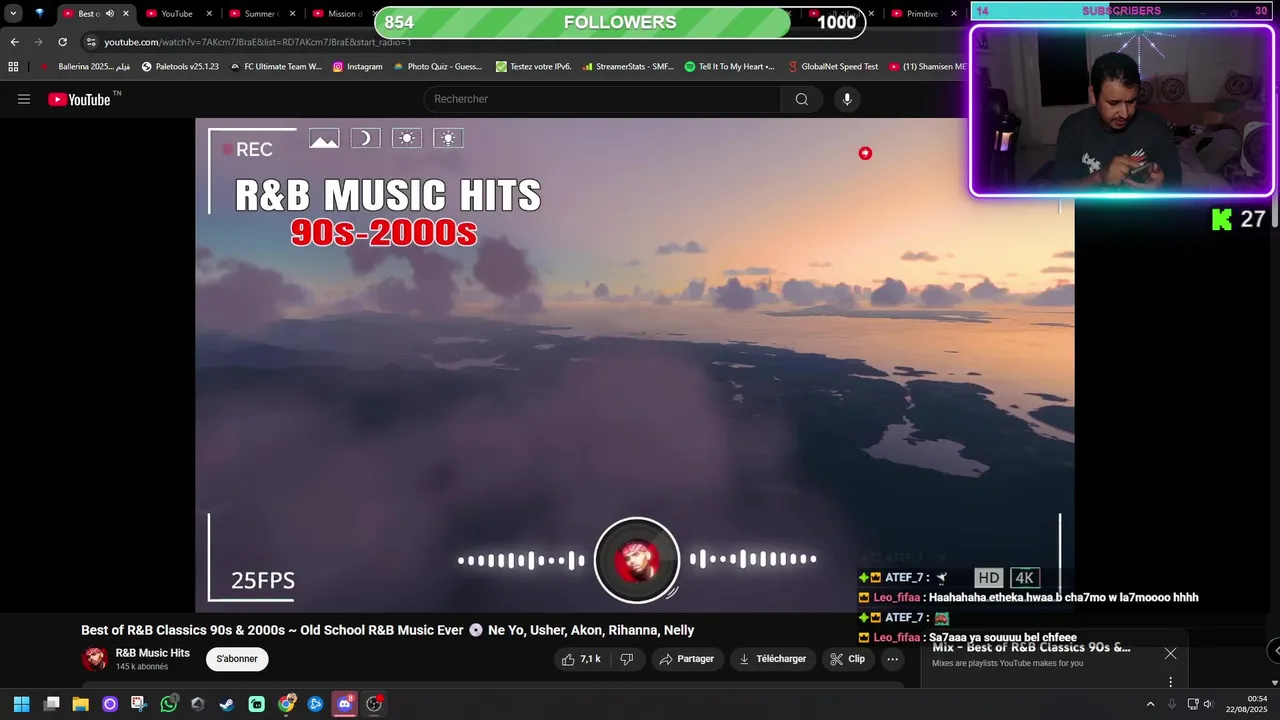Open WhatsApp from taskbar
Screen dimensions: 1280x720
coord(169,704)
